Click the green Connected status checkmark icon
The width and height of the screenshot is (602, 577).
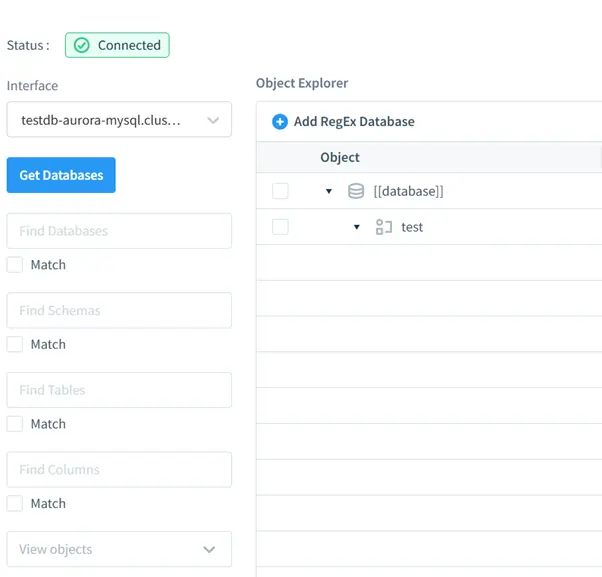pos(82,45)
